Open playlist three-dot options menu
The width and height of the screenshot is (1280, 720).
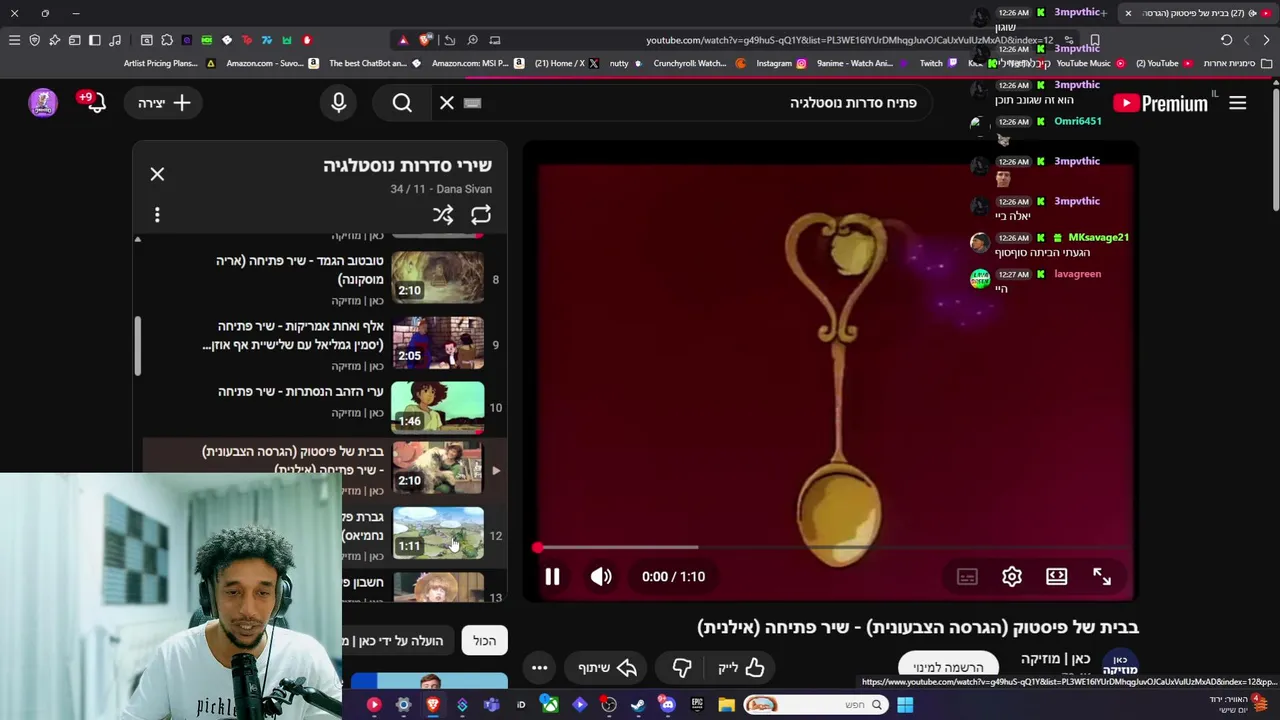pos(157,215)
